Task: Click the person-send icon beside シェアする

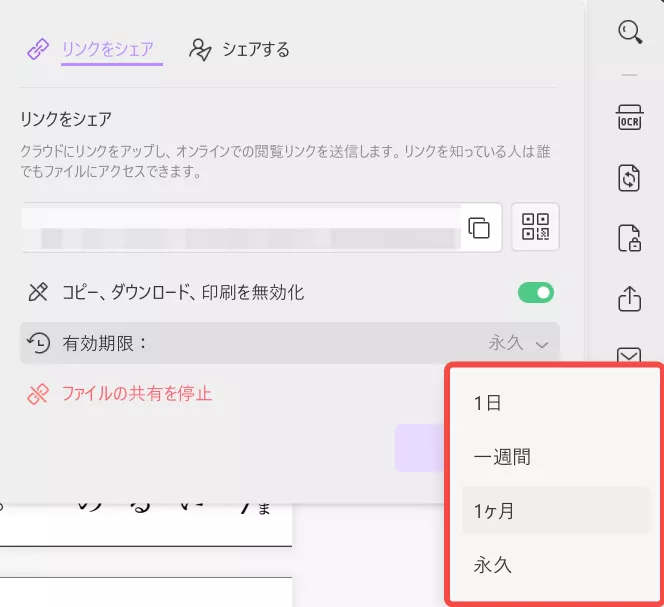Action: tap(200, 50)
